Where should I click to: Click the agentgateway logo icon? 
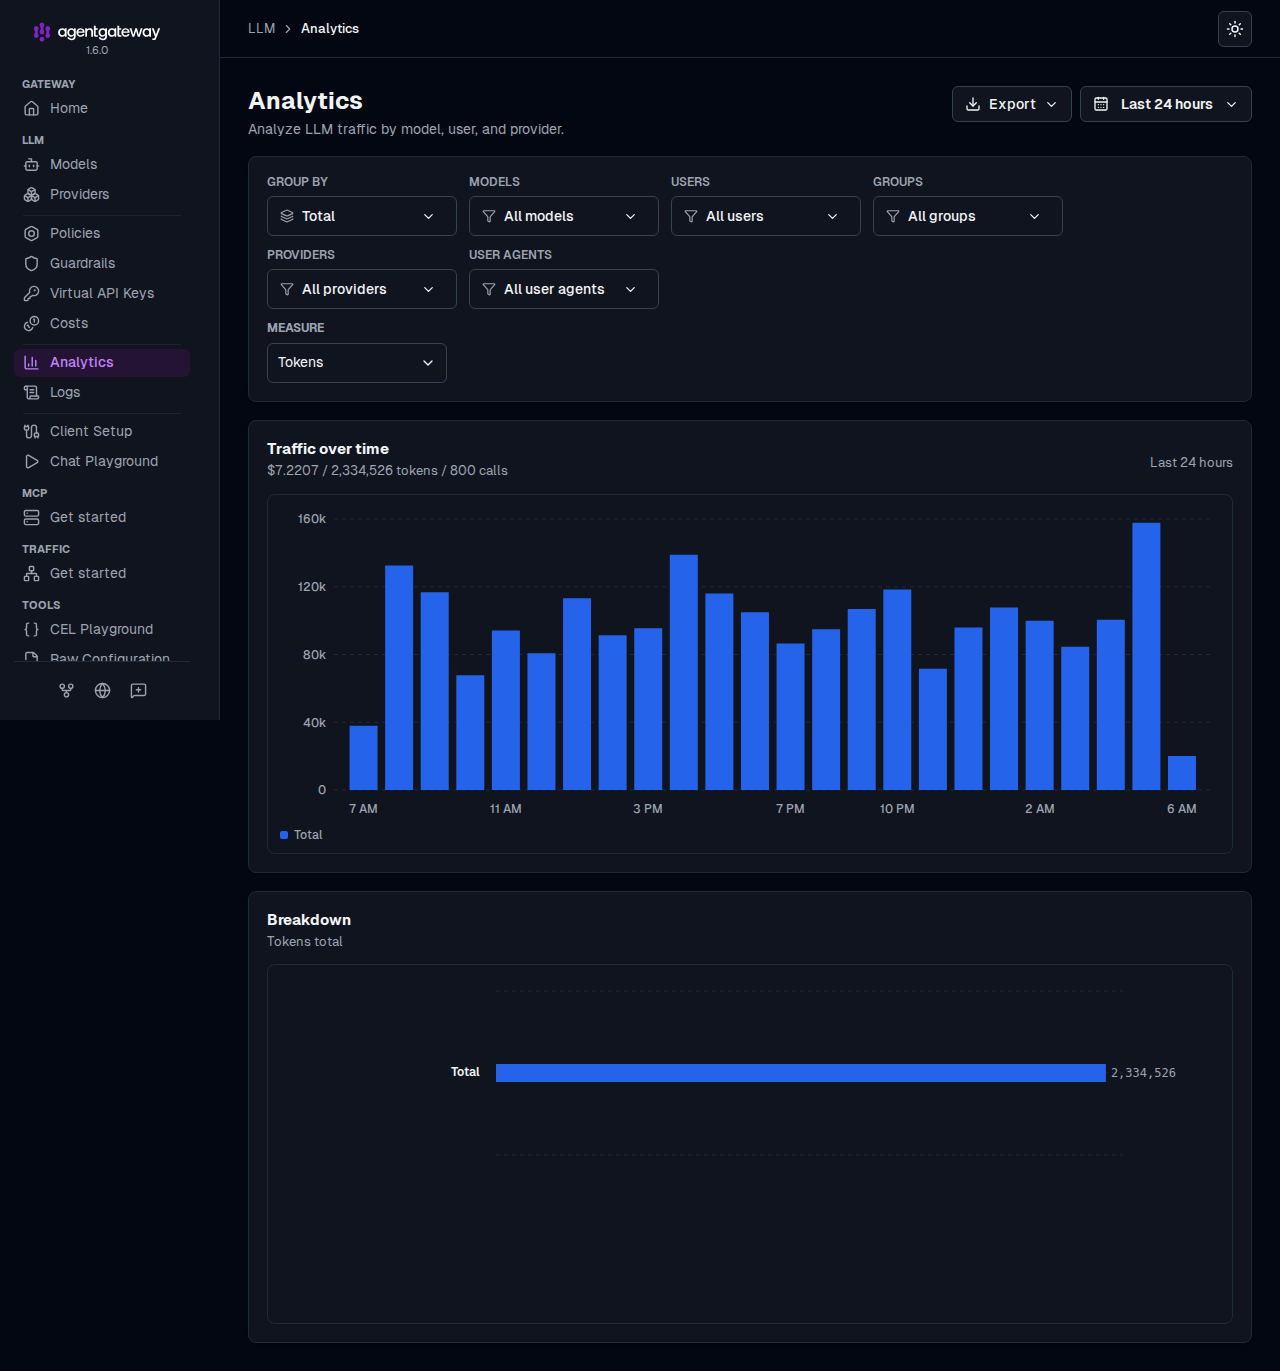(42, 32)
